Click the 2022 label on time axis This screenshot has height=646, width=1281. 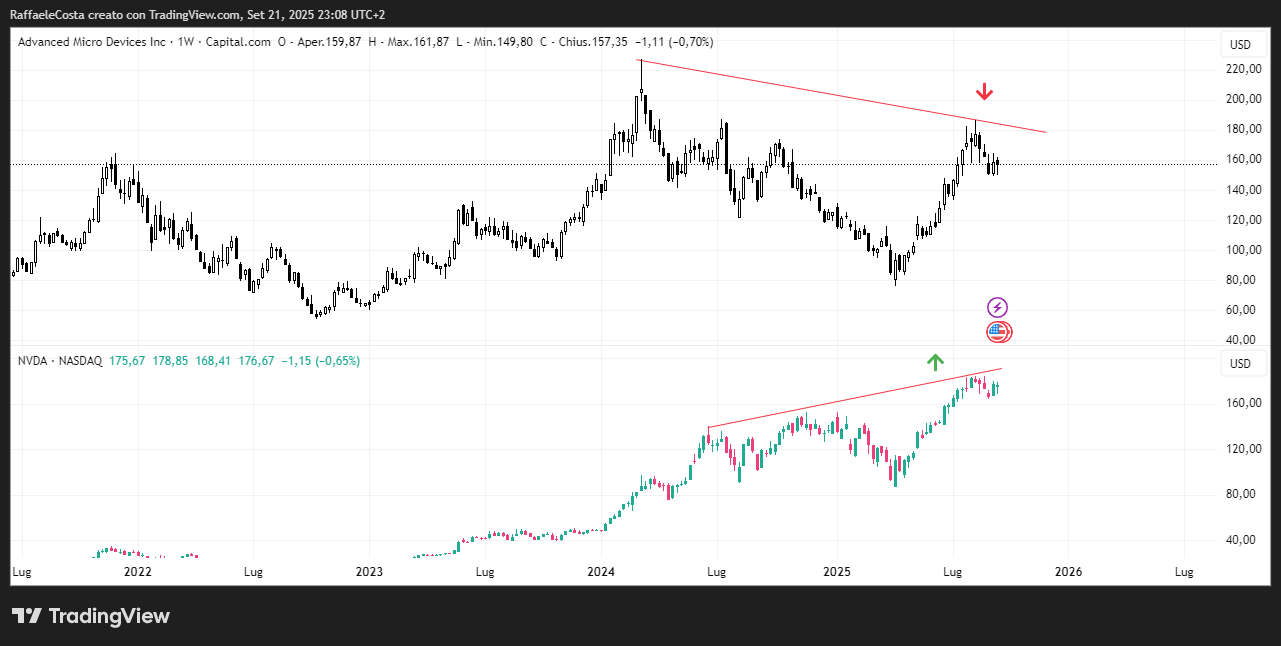(137, 572)
